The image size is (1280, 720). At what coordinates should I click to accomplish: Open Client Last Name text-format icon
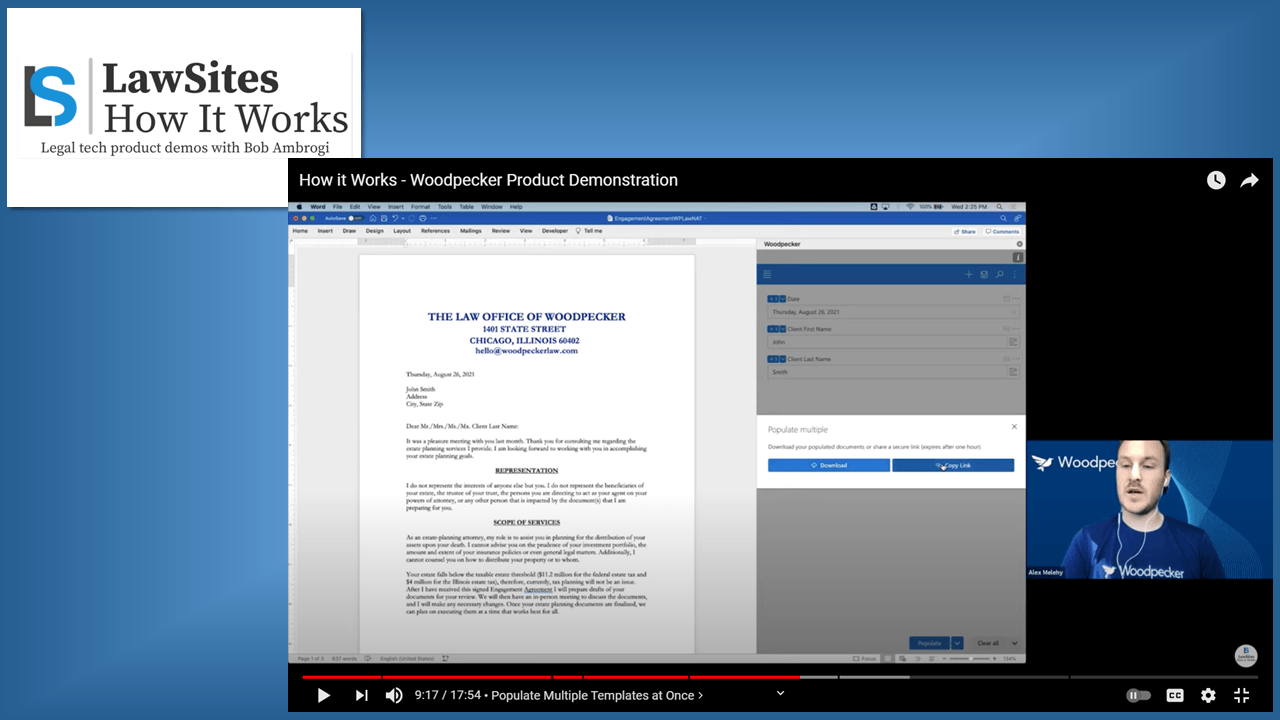click(x=1013, y=372)
